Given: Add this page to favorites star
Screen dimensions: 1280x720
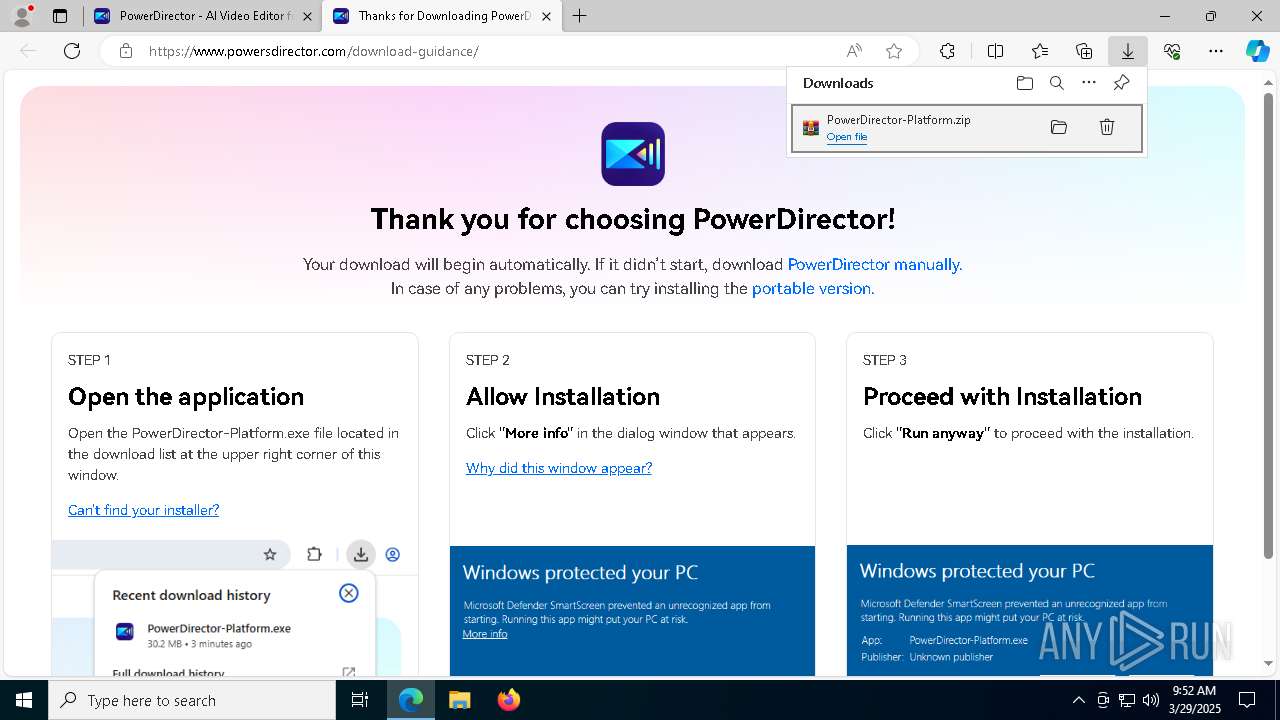Looking at the screenshot, I should pyautogui.click(x=894, y=51).
